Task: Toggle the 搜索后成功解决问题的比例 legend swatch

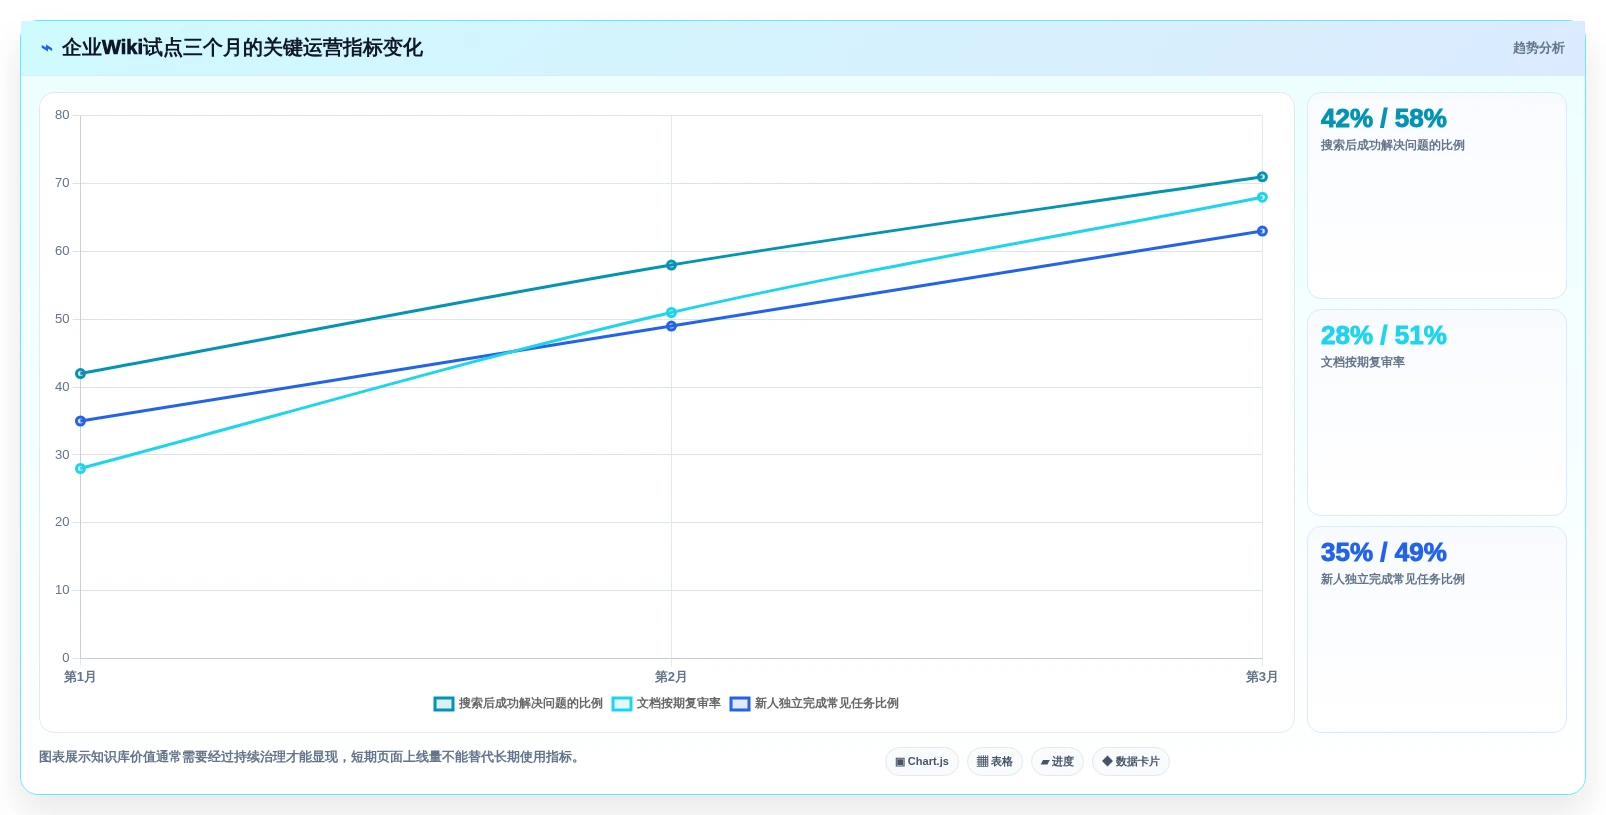Action: pyautogui.click(x=444, y=704)
